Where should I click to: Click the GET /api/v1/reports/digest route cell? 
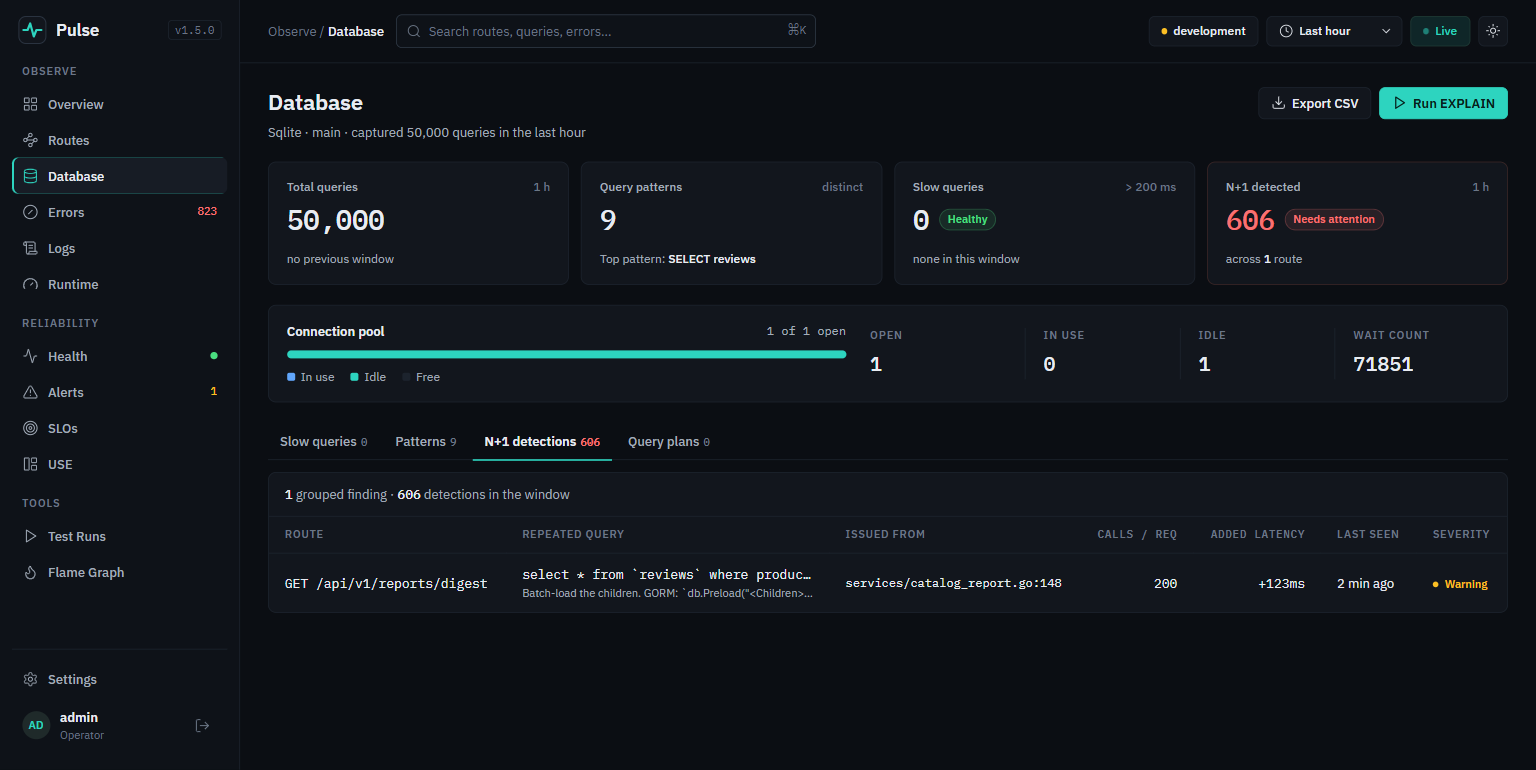386,583
